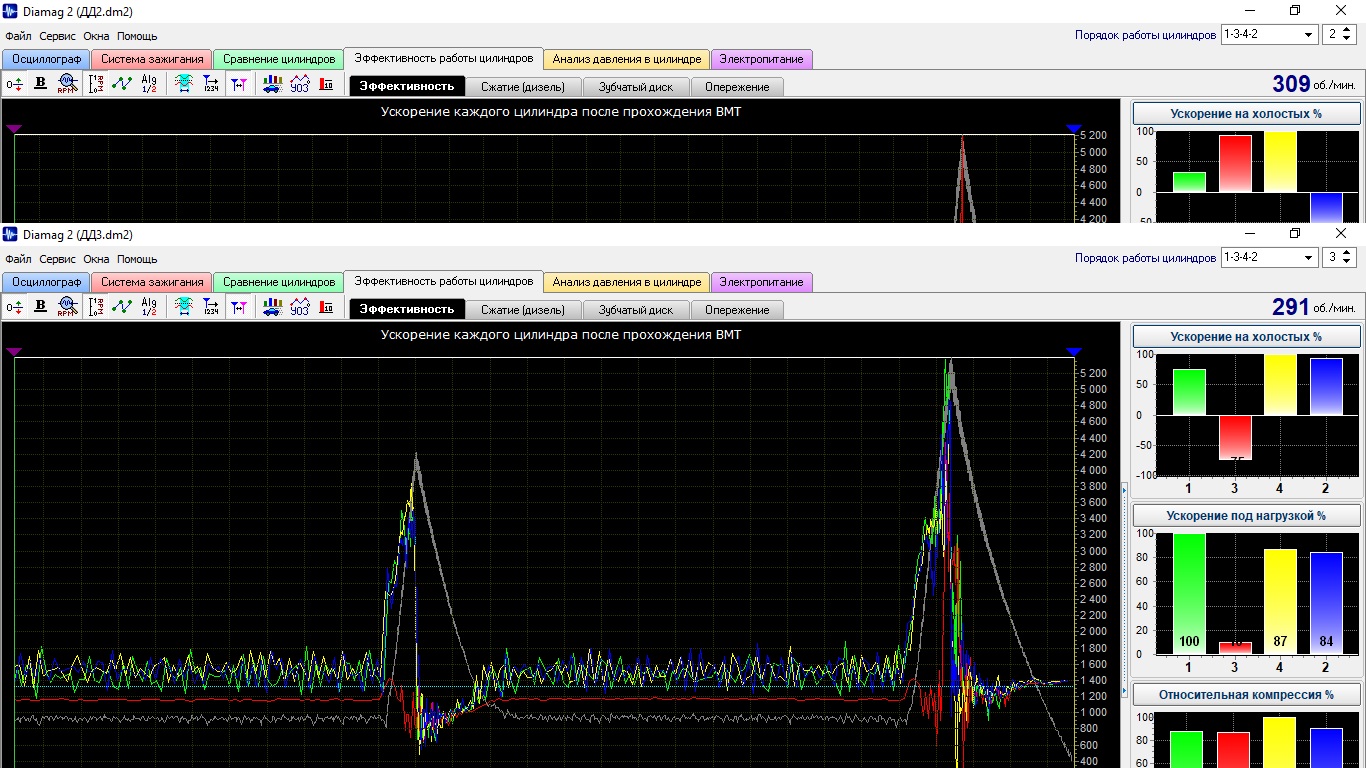Click the colored bars car icon in ДД3
Viewport: 1366px width, 768px height.
[272, 308]
